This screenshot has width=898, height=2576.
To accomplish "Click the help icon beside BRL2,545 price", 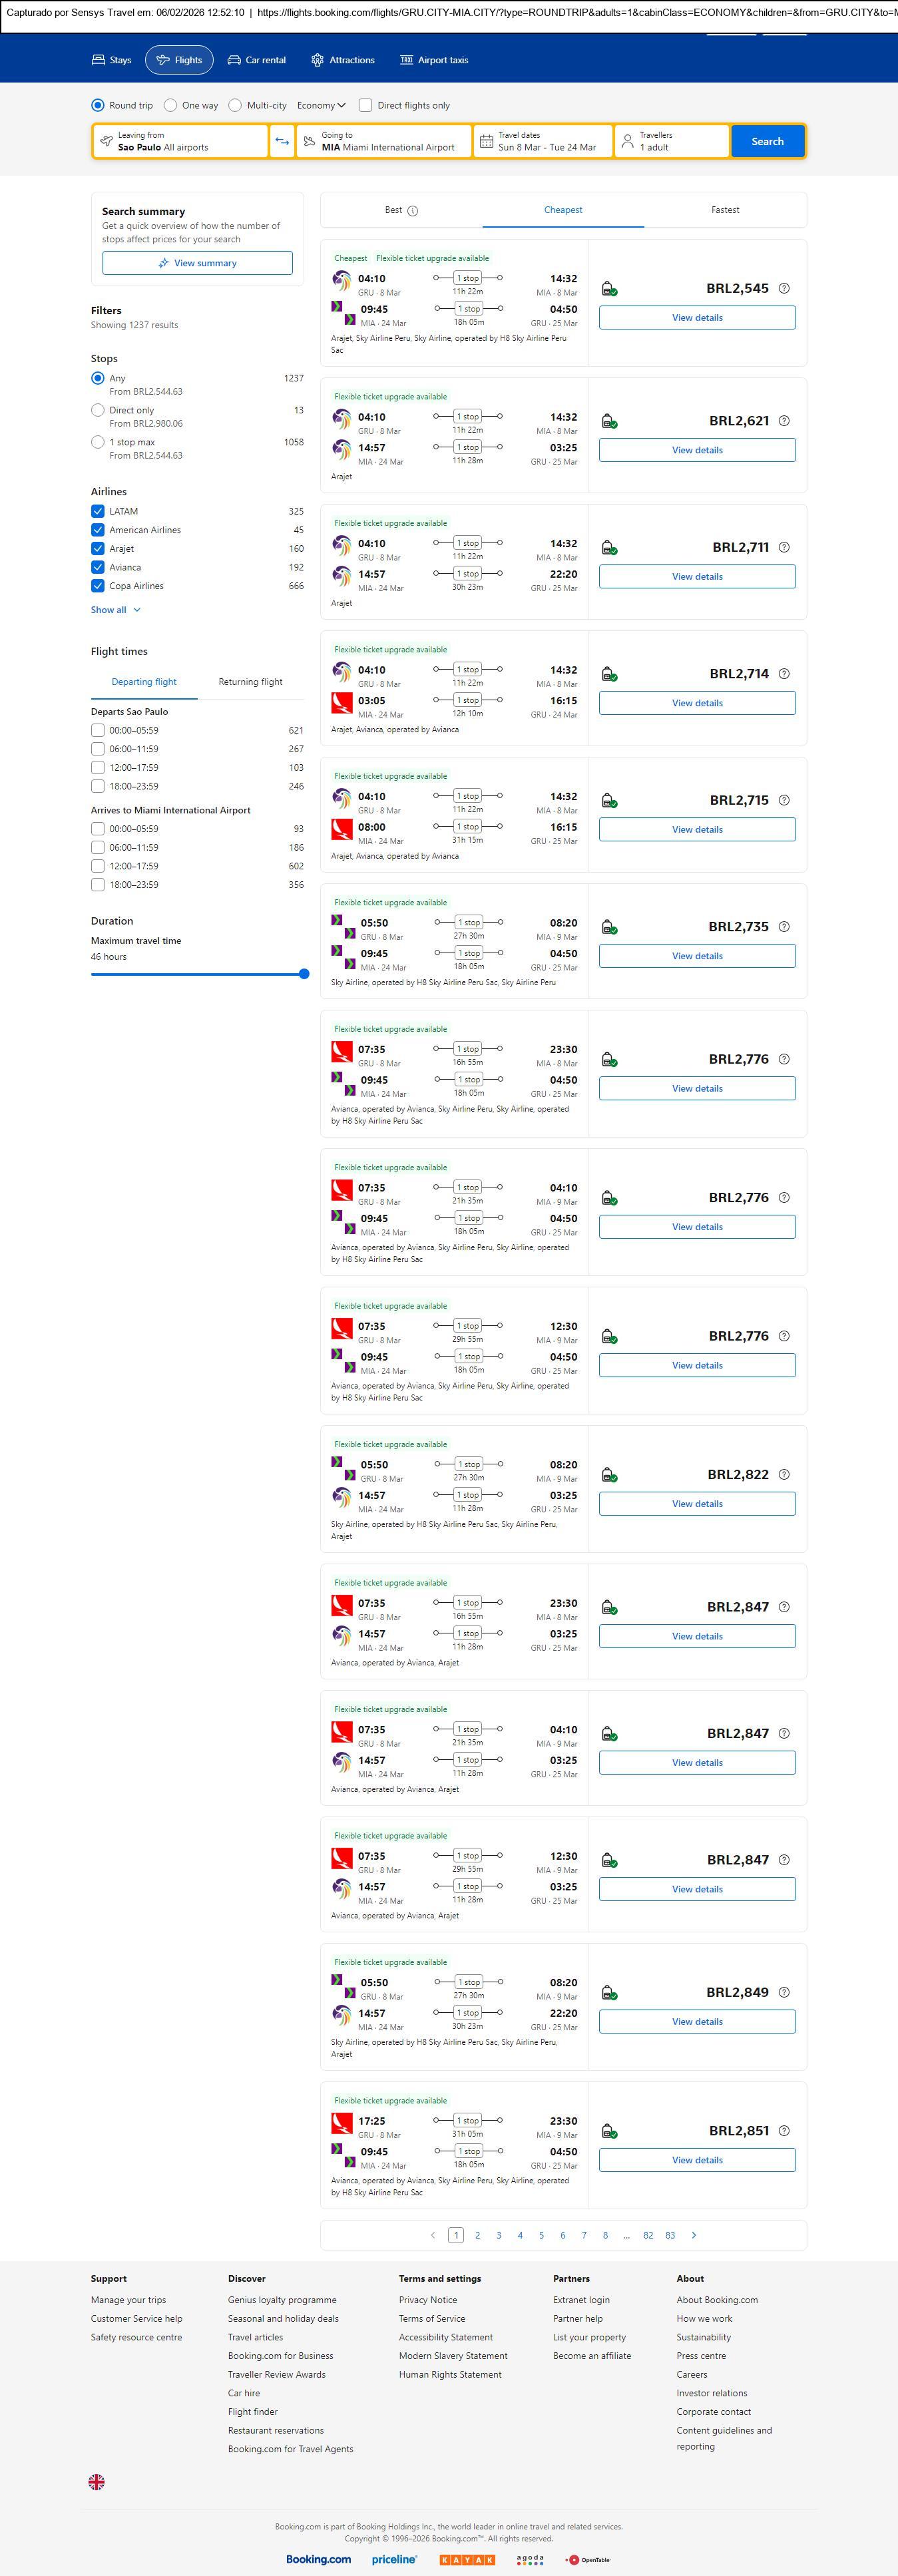I will (784, 288).
